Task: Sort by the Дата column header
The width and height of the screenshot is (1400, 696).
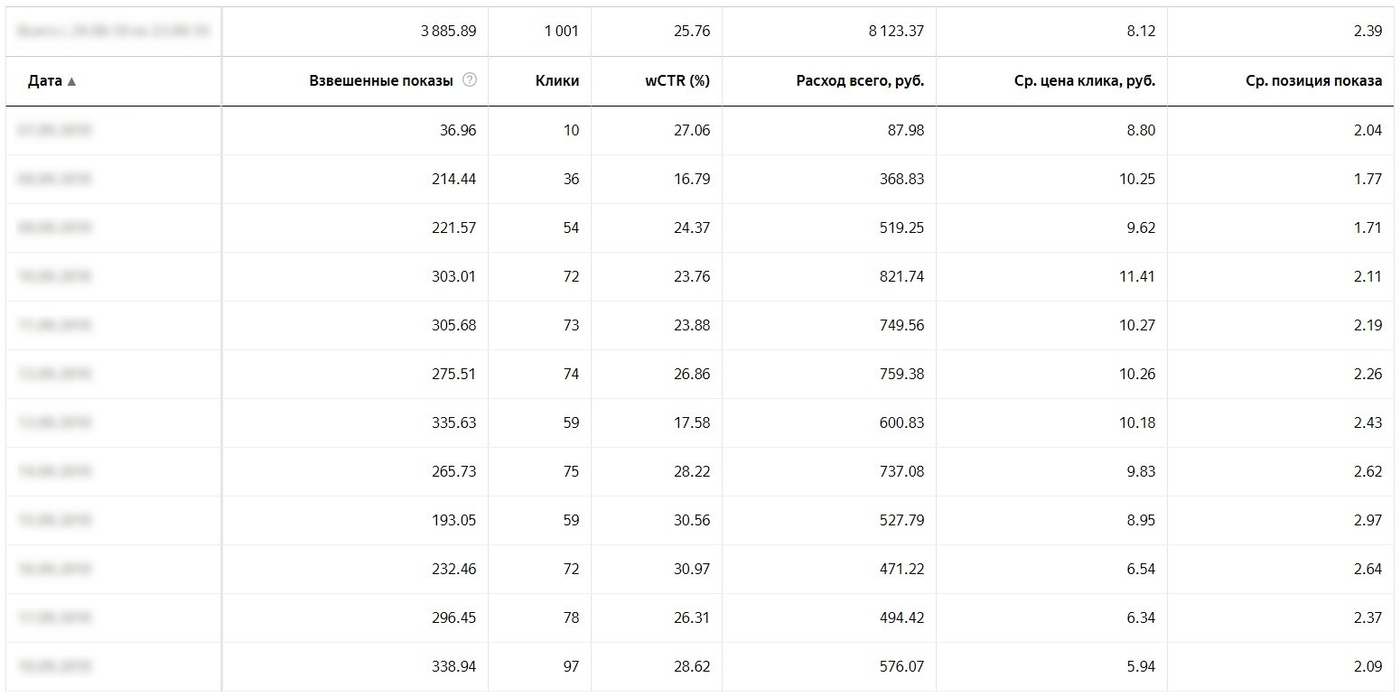Action: tap(45, 81)
